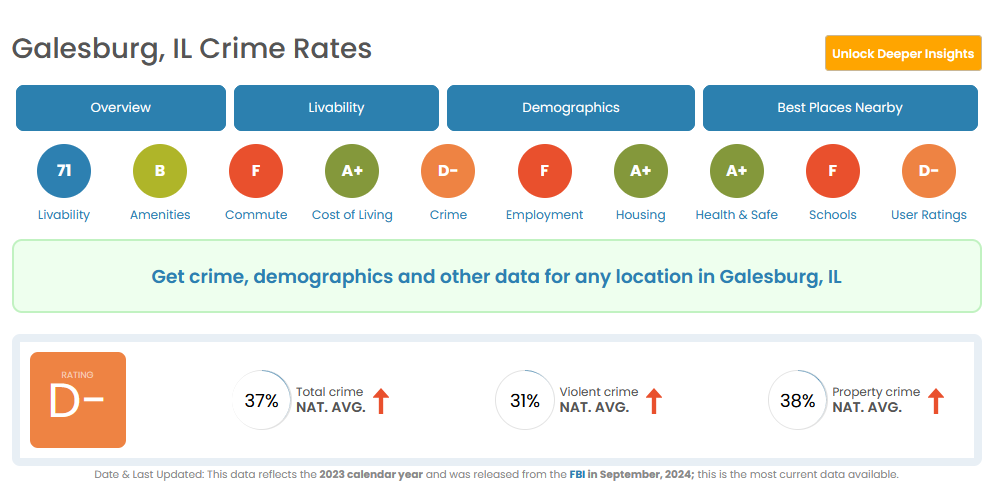Viewport: 1000px width, 491px height.
Task: Click the User Ratings D- circle
Action: click(x=929, y=171)
